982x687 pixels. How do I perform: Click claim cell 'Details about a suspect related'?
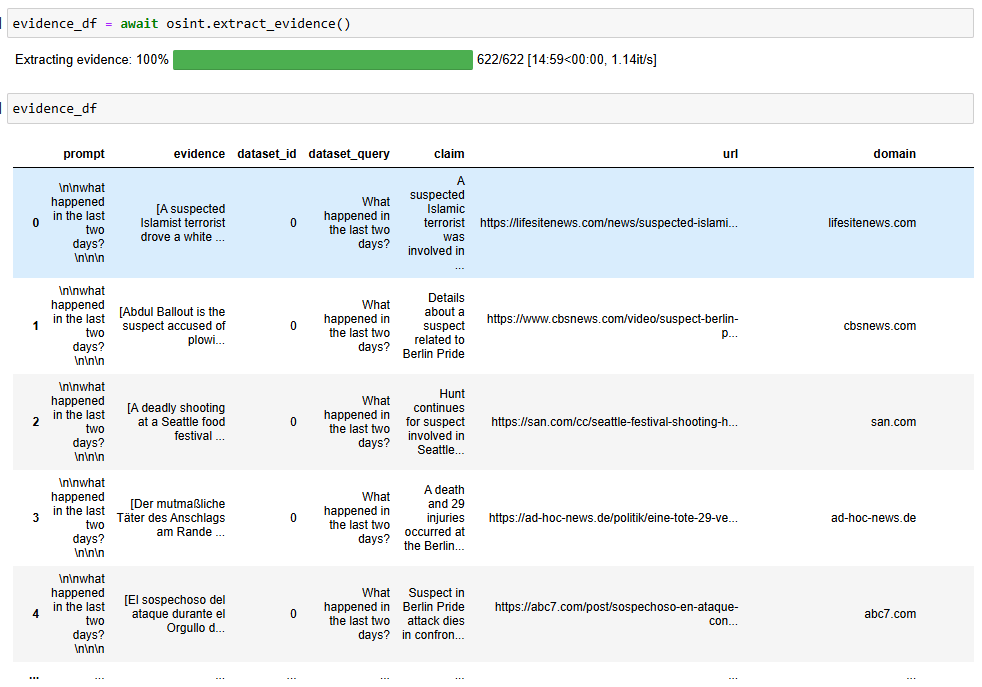[x=433, y=326]
